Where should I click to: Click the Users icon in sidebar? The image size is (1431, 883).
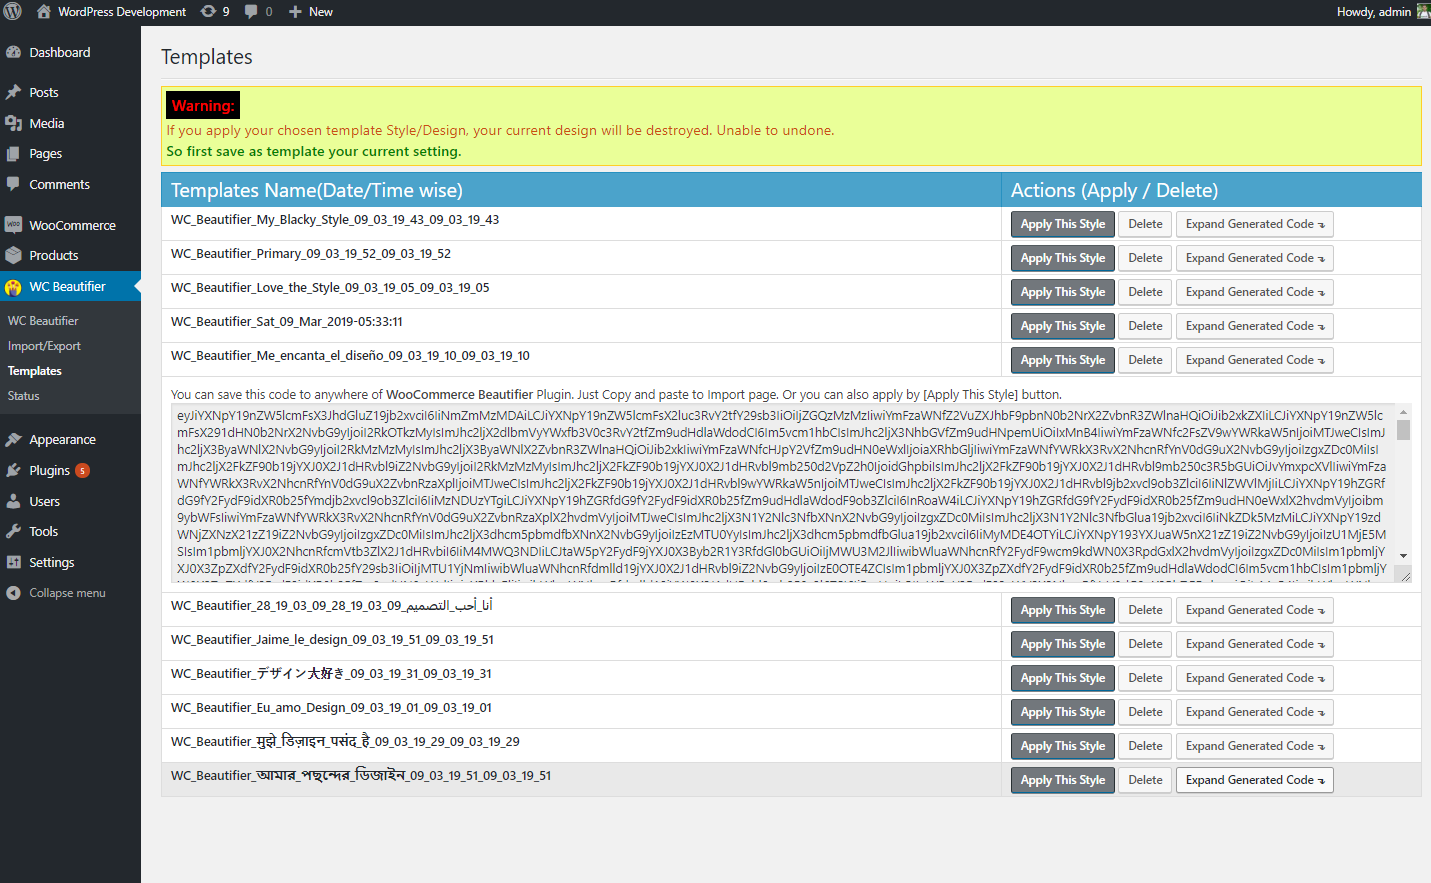13,501
